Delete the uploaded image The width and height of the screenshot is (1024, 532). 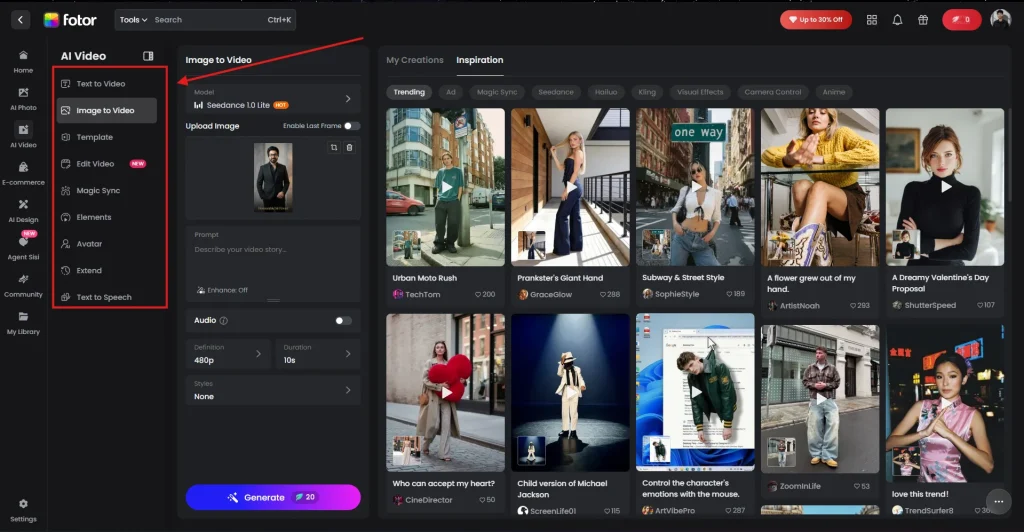point(349,148)
